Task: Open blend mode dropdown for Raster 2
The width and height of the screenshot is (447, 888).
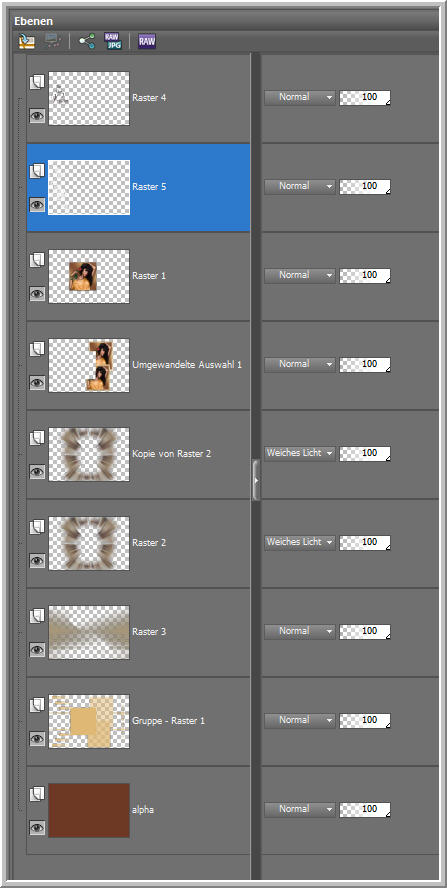Action: click(x=300, y=542)
